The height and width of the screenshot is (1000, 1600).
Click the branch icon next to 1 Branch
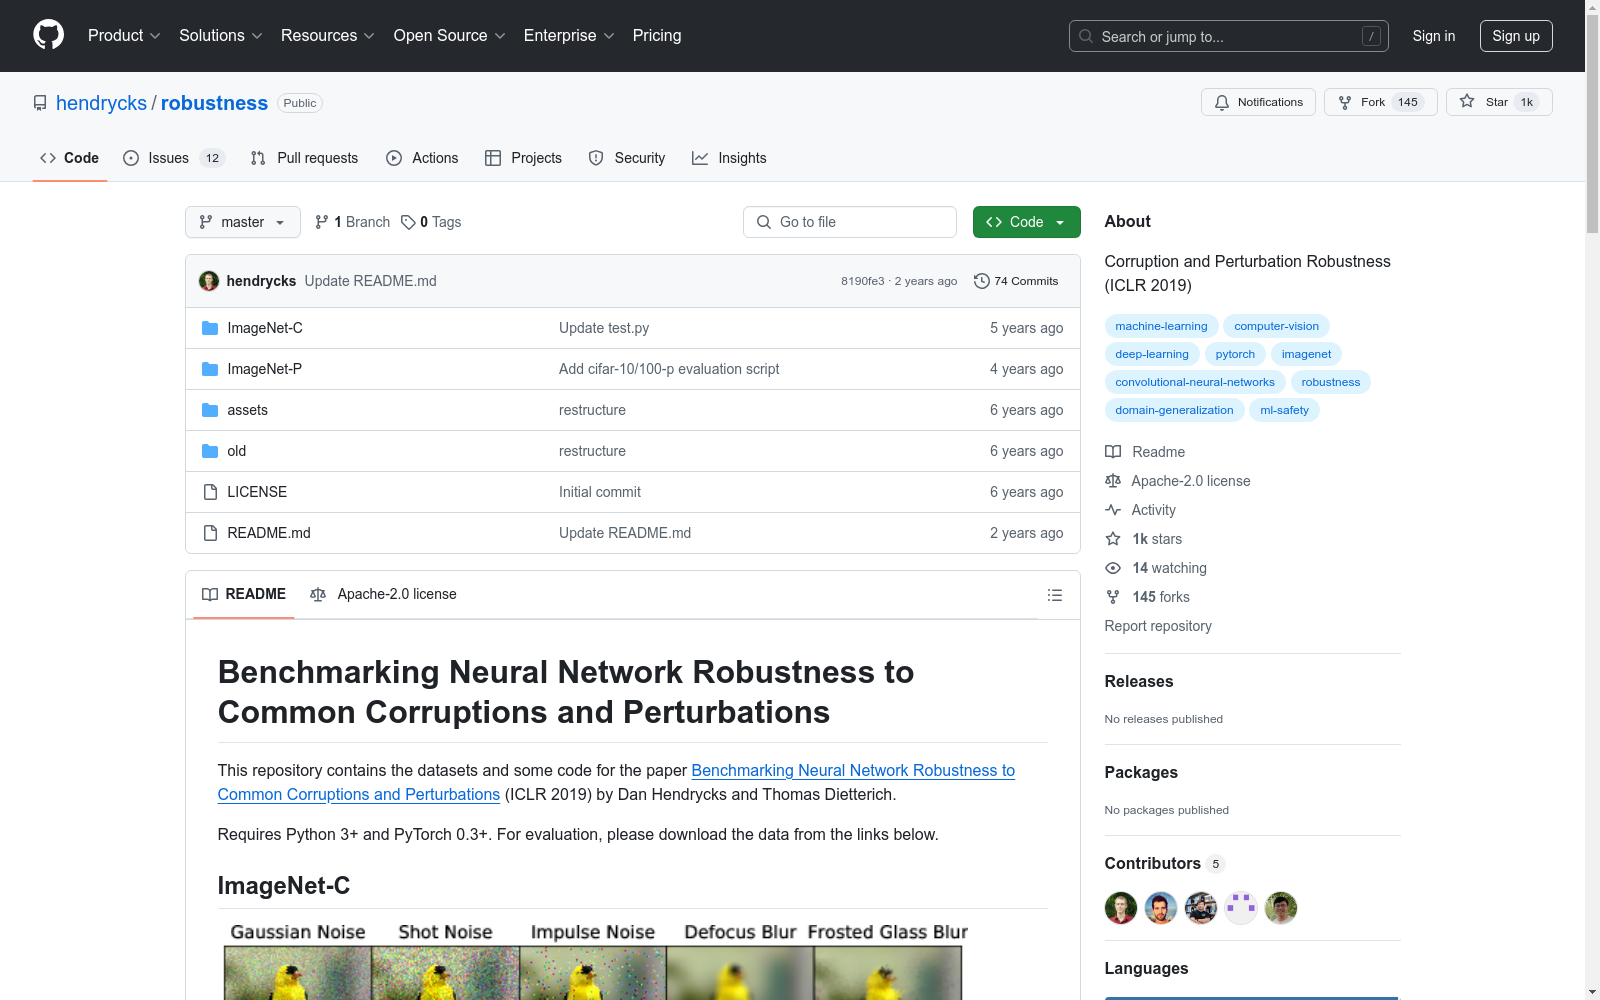[322, 222]
